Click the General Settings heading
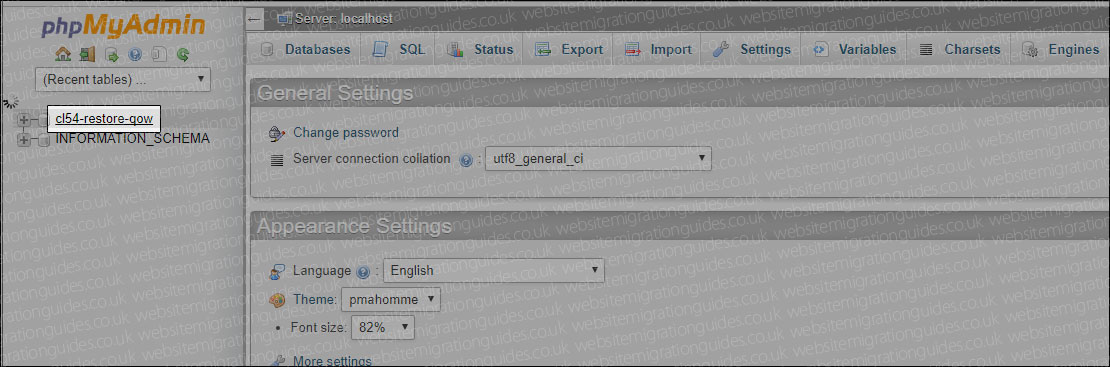The width and height of the screenshot is (1110, 367). tap(335, 93)
